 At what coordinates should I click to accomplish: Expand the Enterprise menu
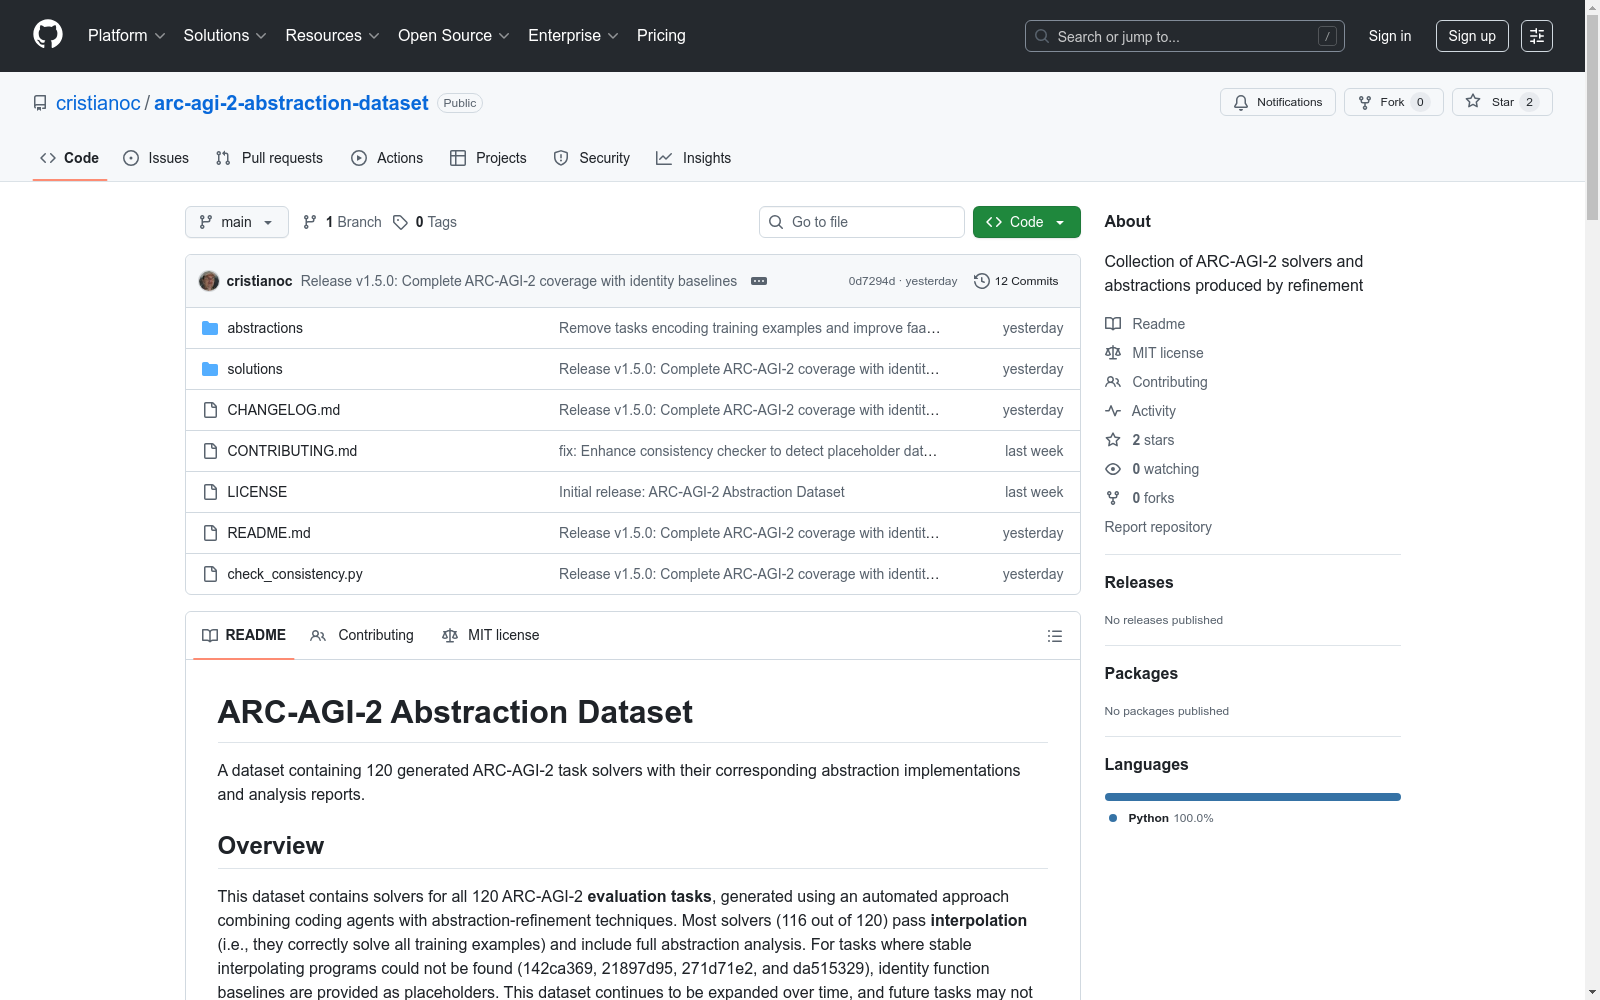[573, 36]
